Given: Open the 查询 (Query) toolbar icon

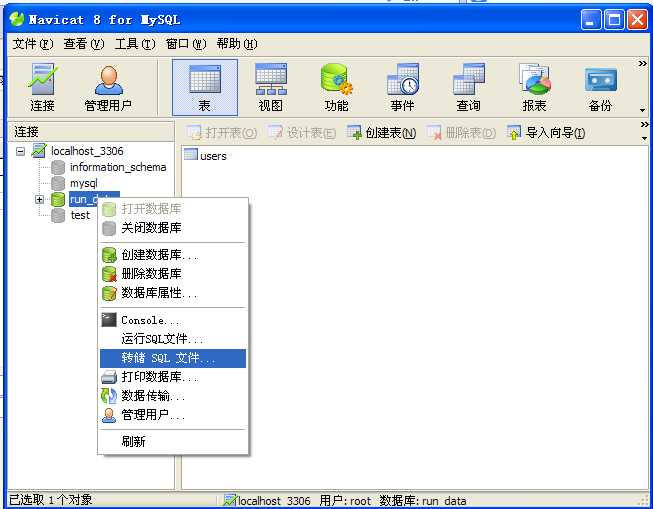Looking at the screenshot, I should coord(469,87).
